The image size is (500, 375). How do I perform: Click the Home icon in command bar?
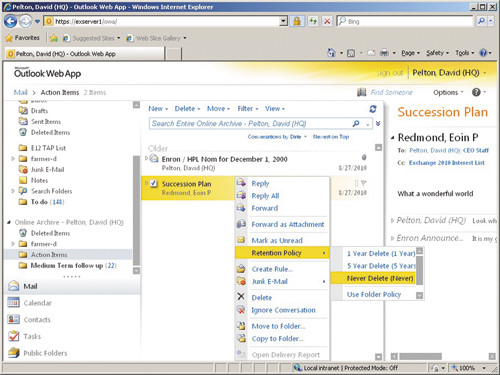pos(331,53)
